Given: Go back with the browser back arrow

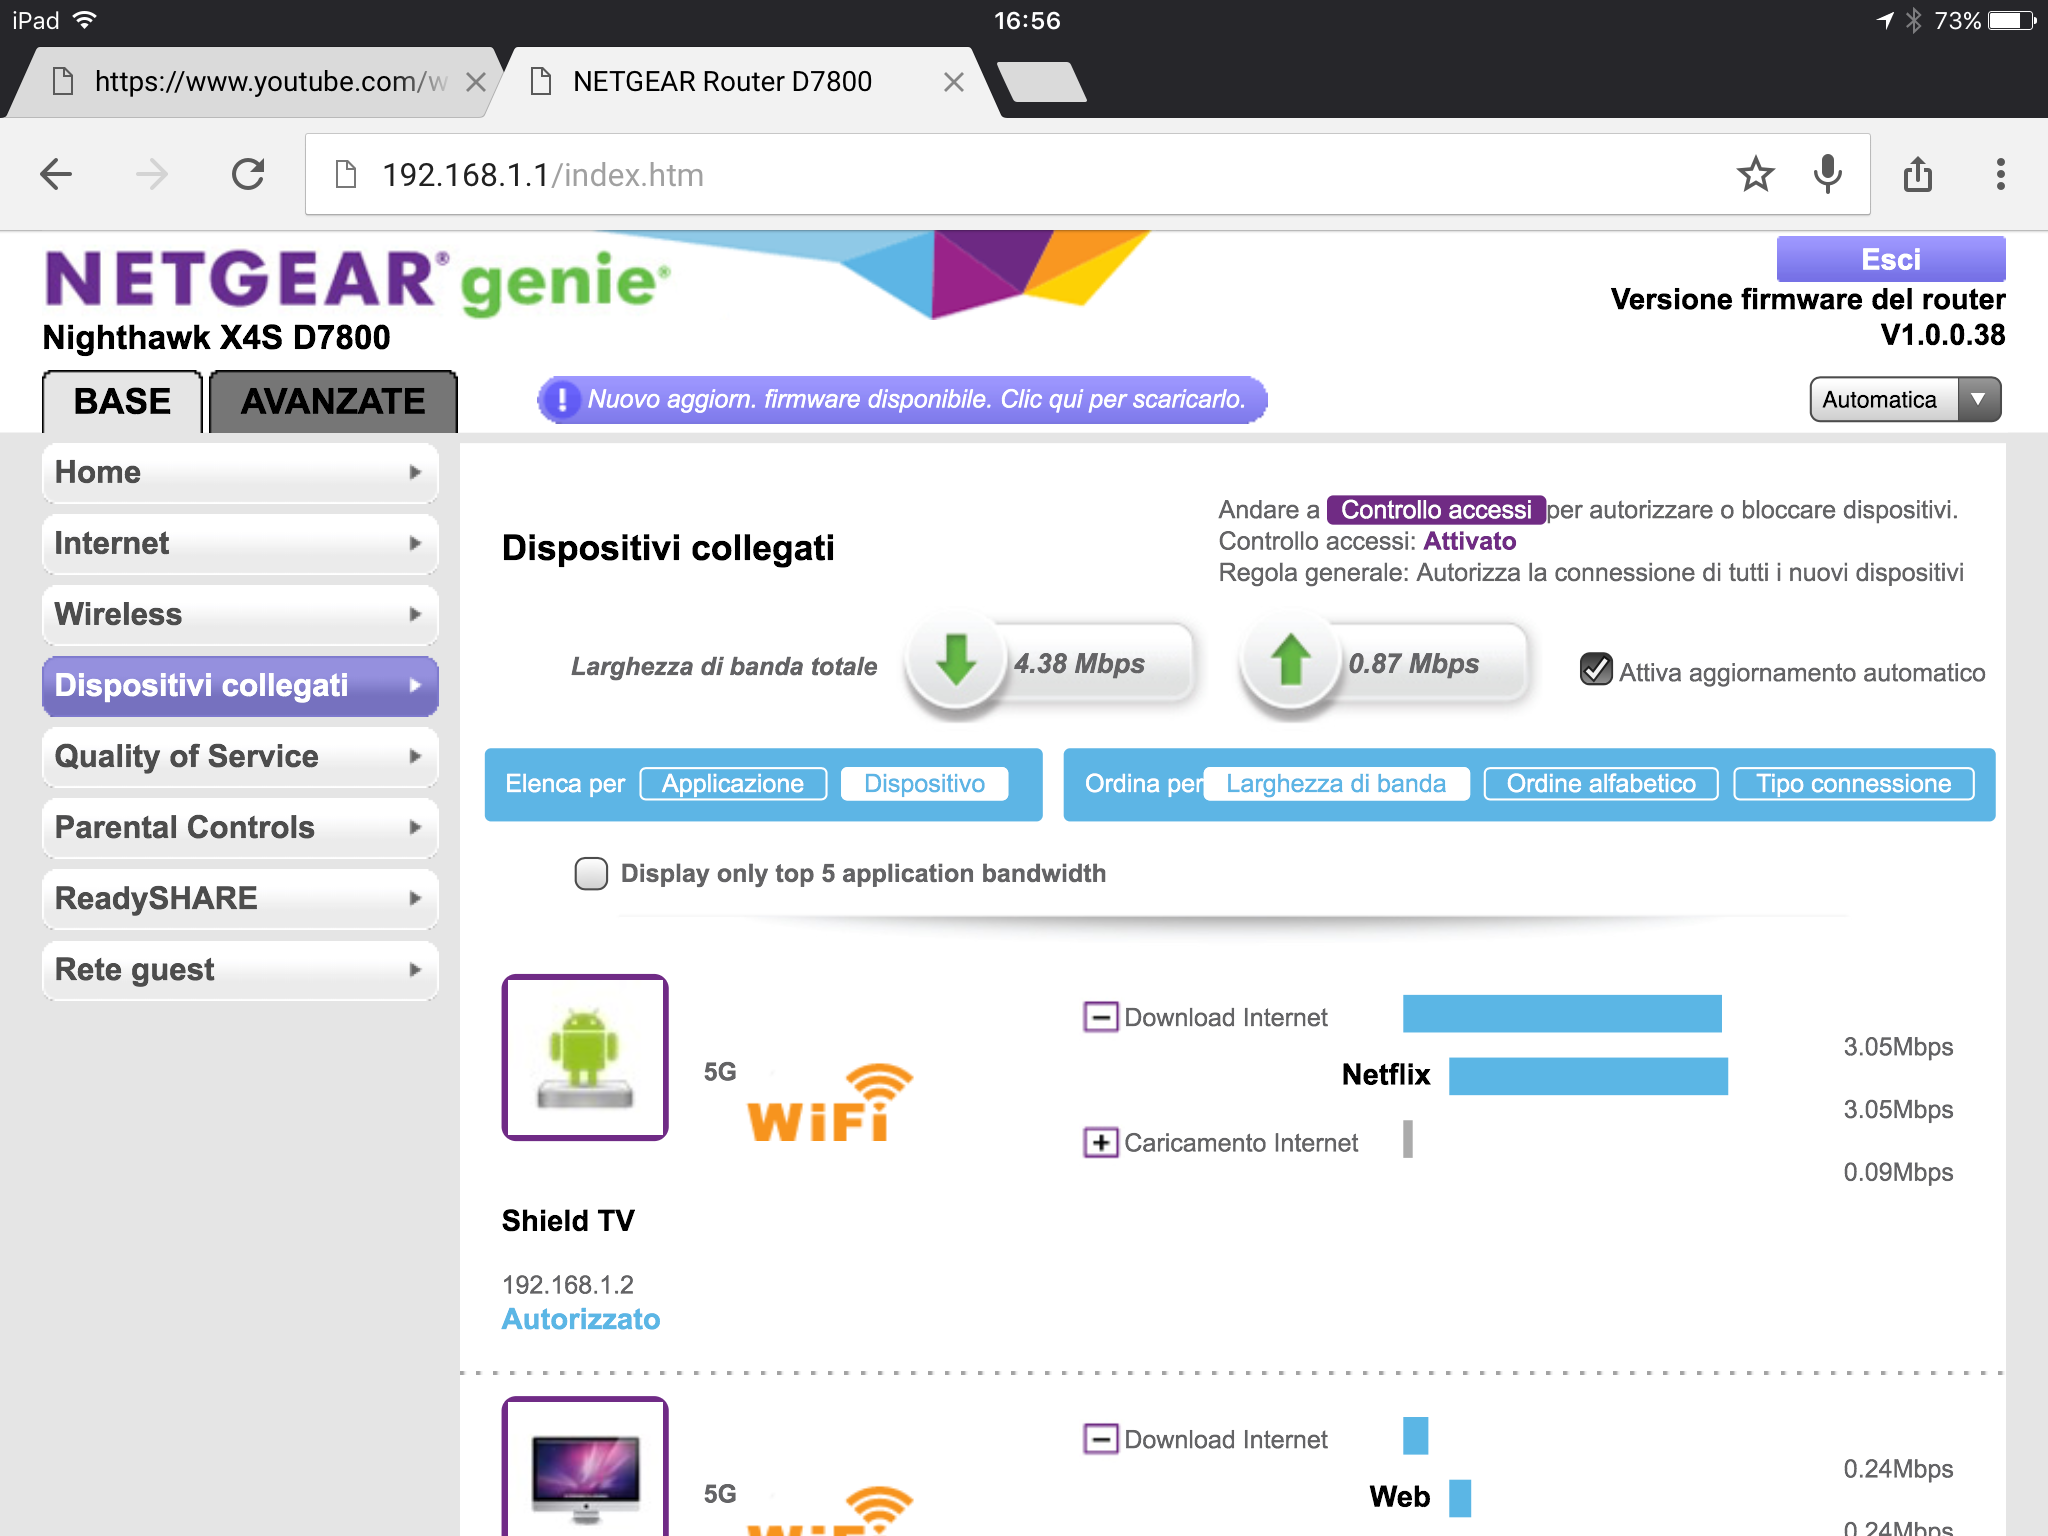Looking at the screenshot, I should click(56, 175).
